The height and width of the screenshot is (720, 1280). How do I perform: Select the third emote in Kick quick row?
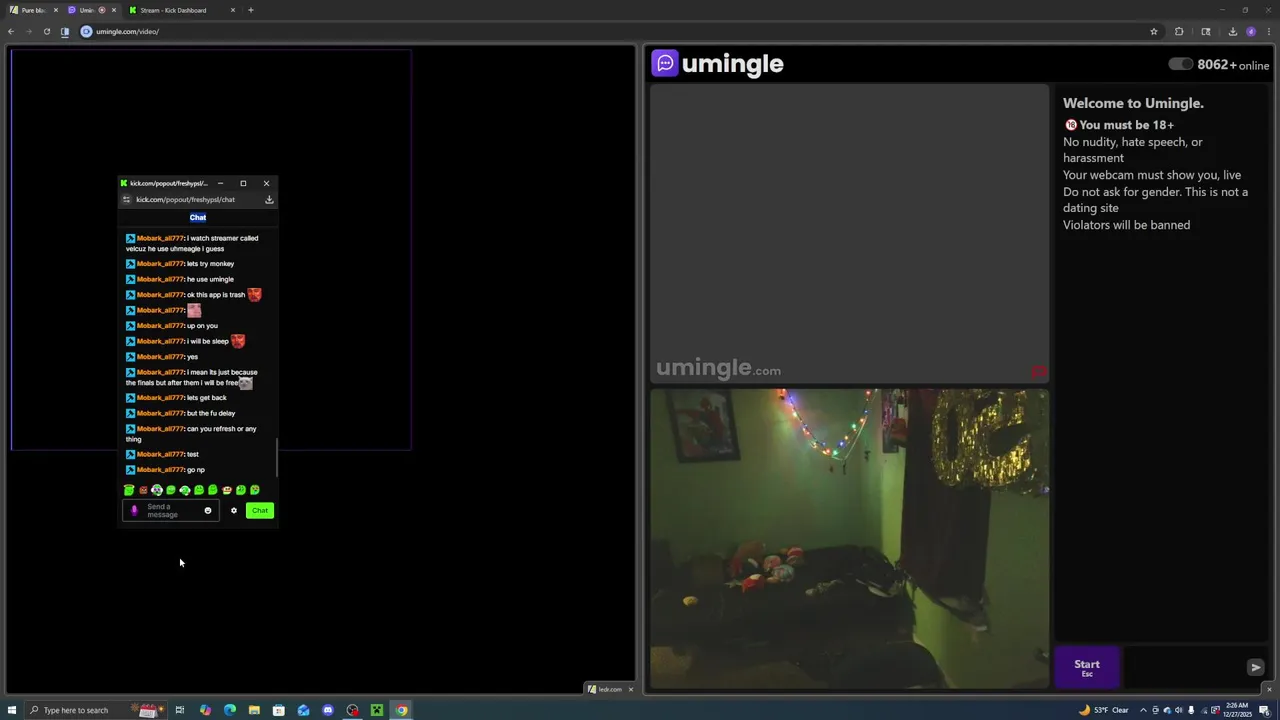tap(157, 490)
